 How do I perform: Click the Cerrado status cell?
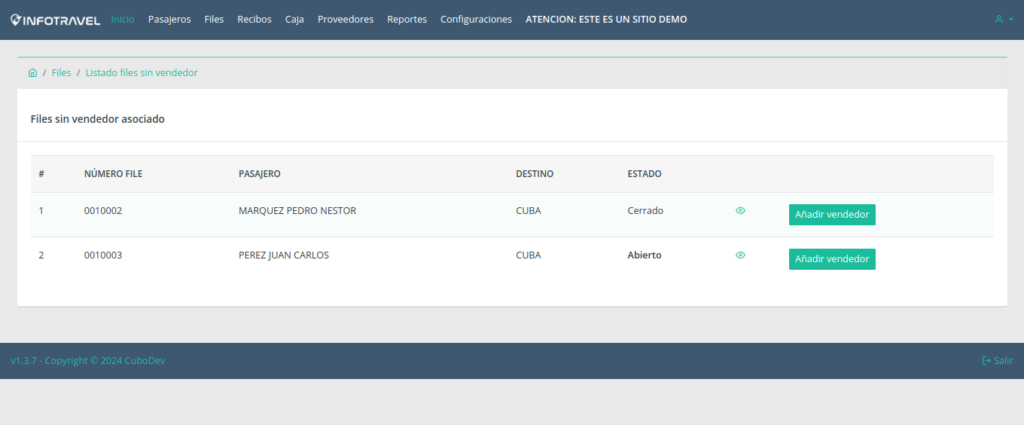(x=645, y=211)
